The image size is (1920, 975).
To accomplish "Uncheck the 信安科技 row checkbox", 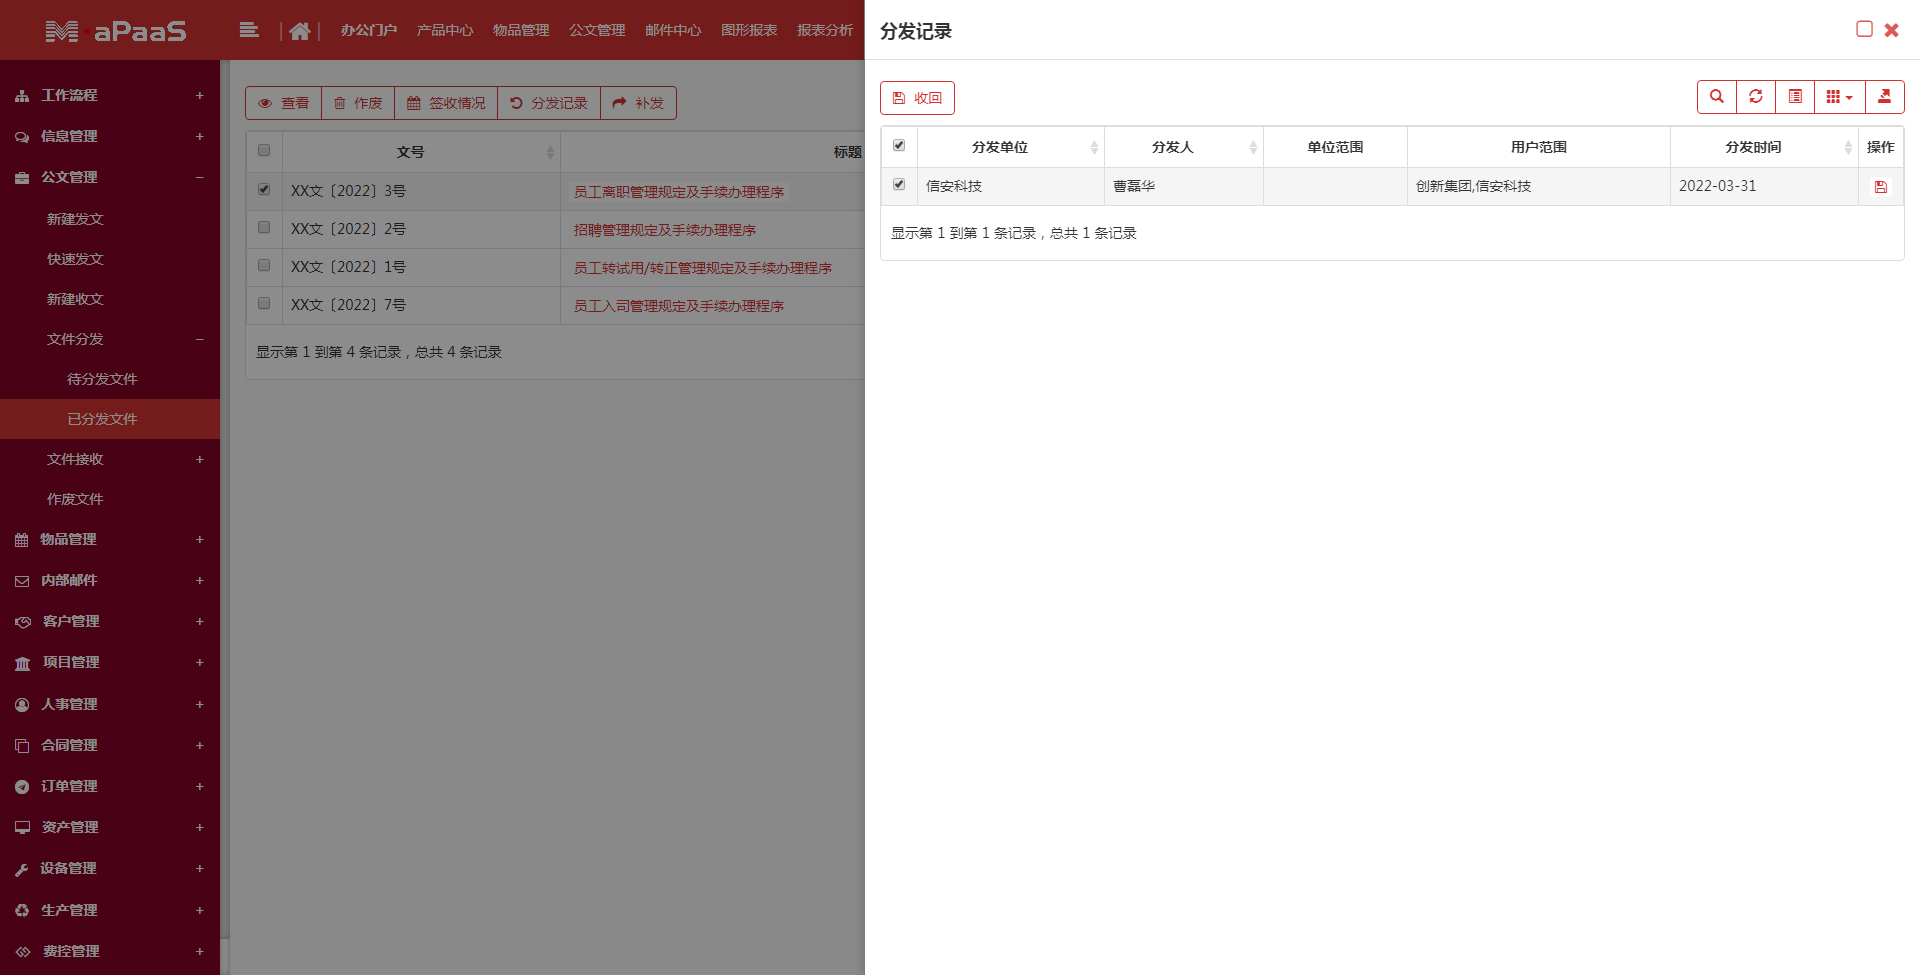I will click(899, 185).
